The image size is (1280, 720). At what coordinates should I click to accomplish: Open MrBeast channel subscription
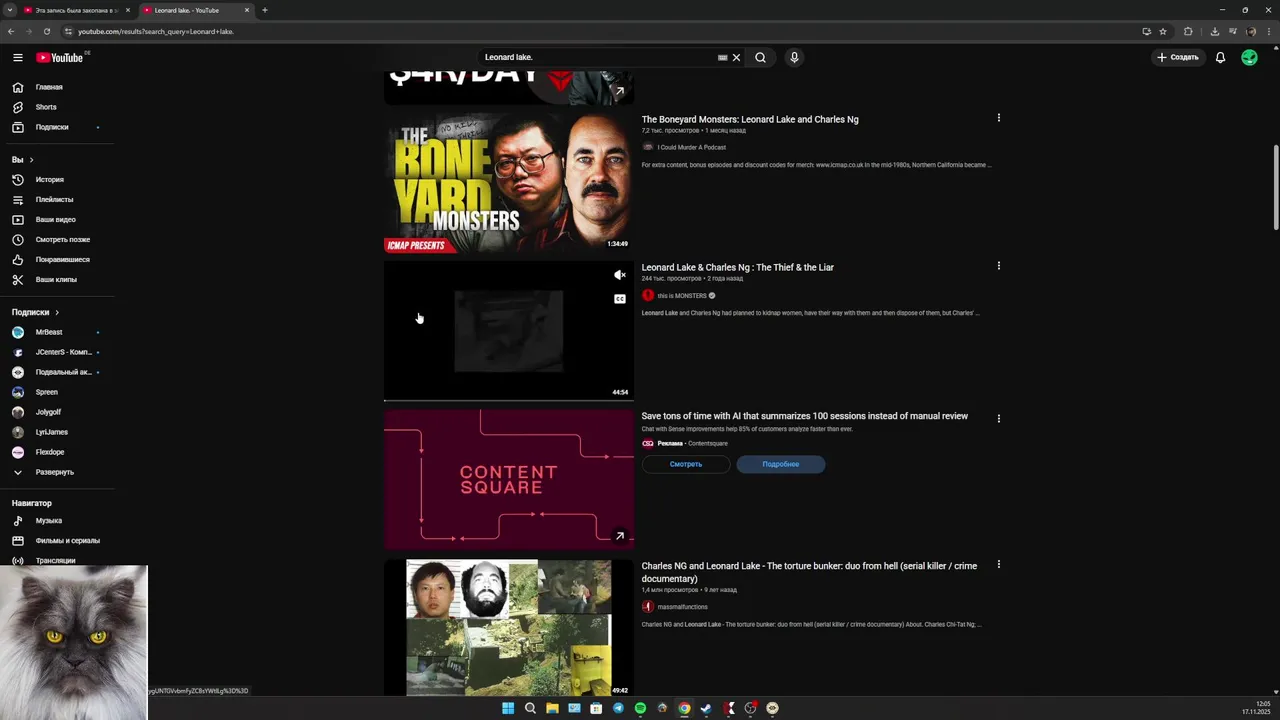click(48, 332)
